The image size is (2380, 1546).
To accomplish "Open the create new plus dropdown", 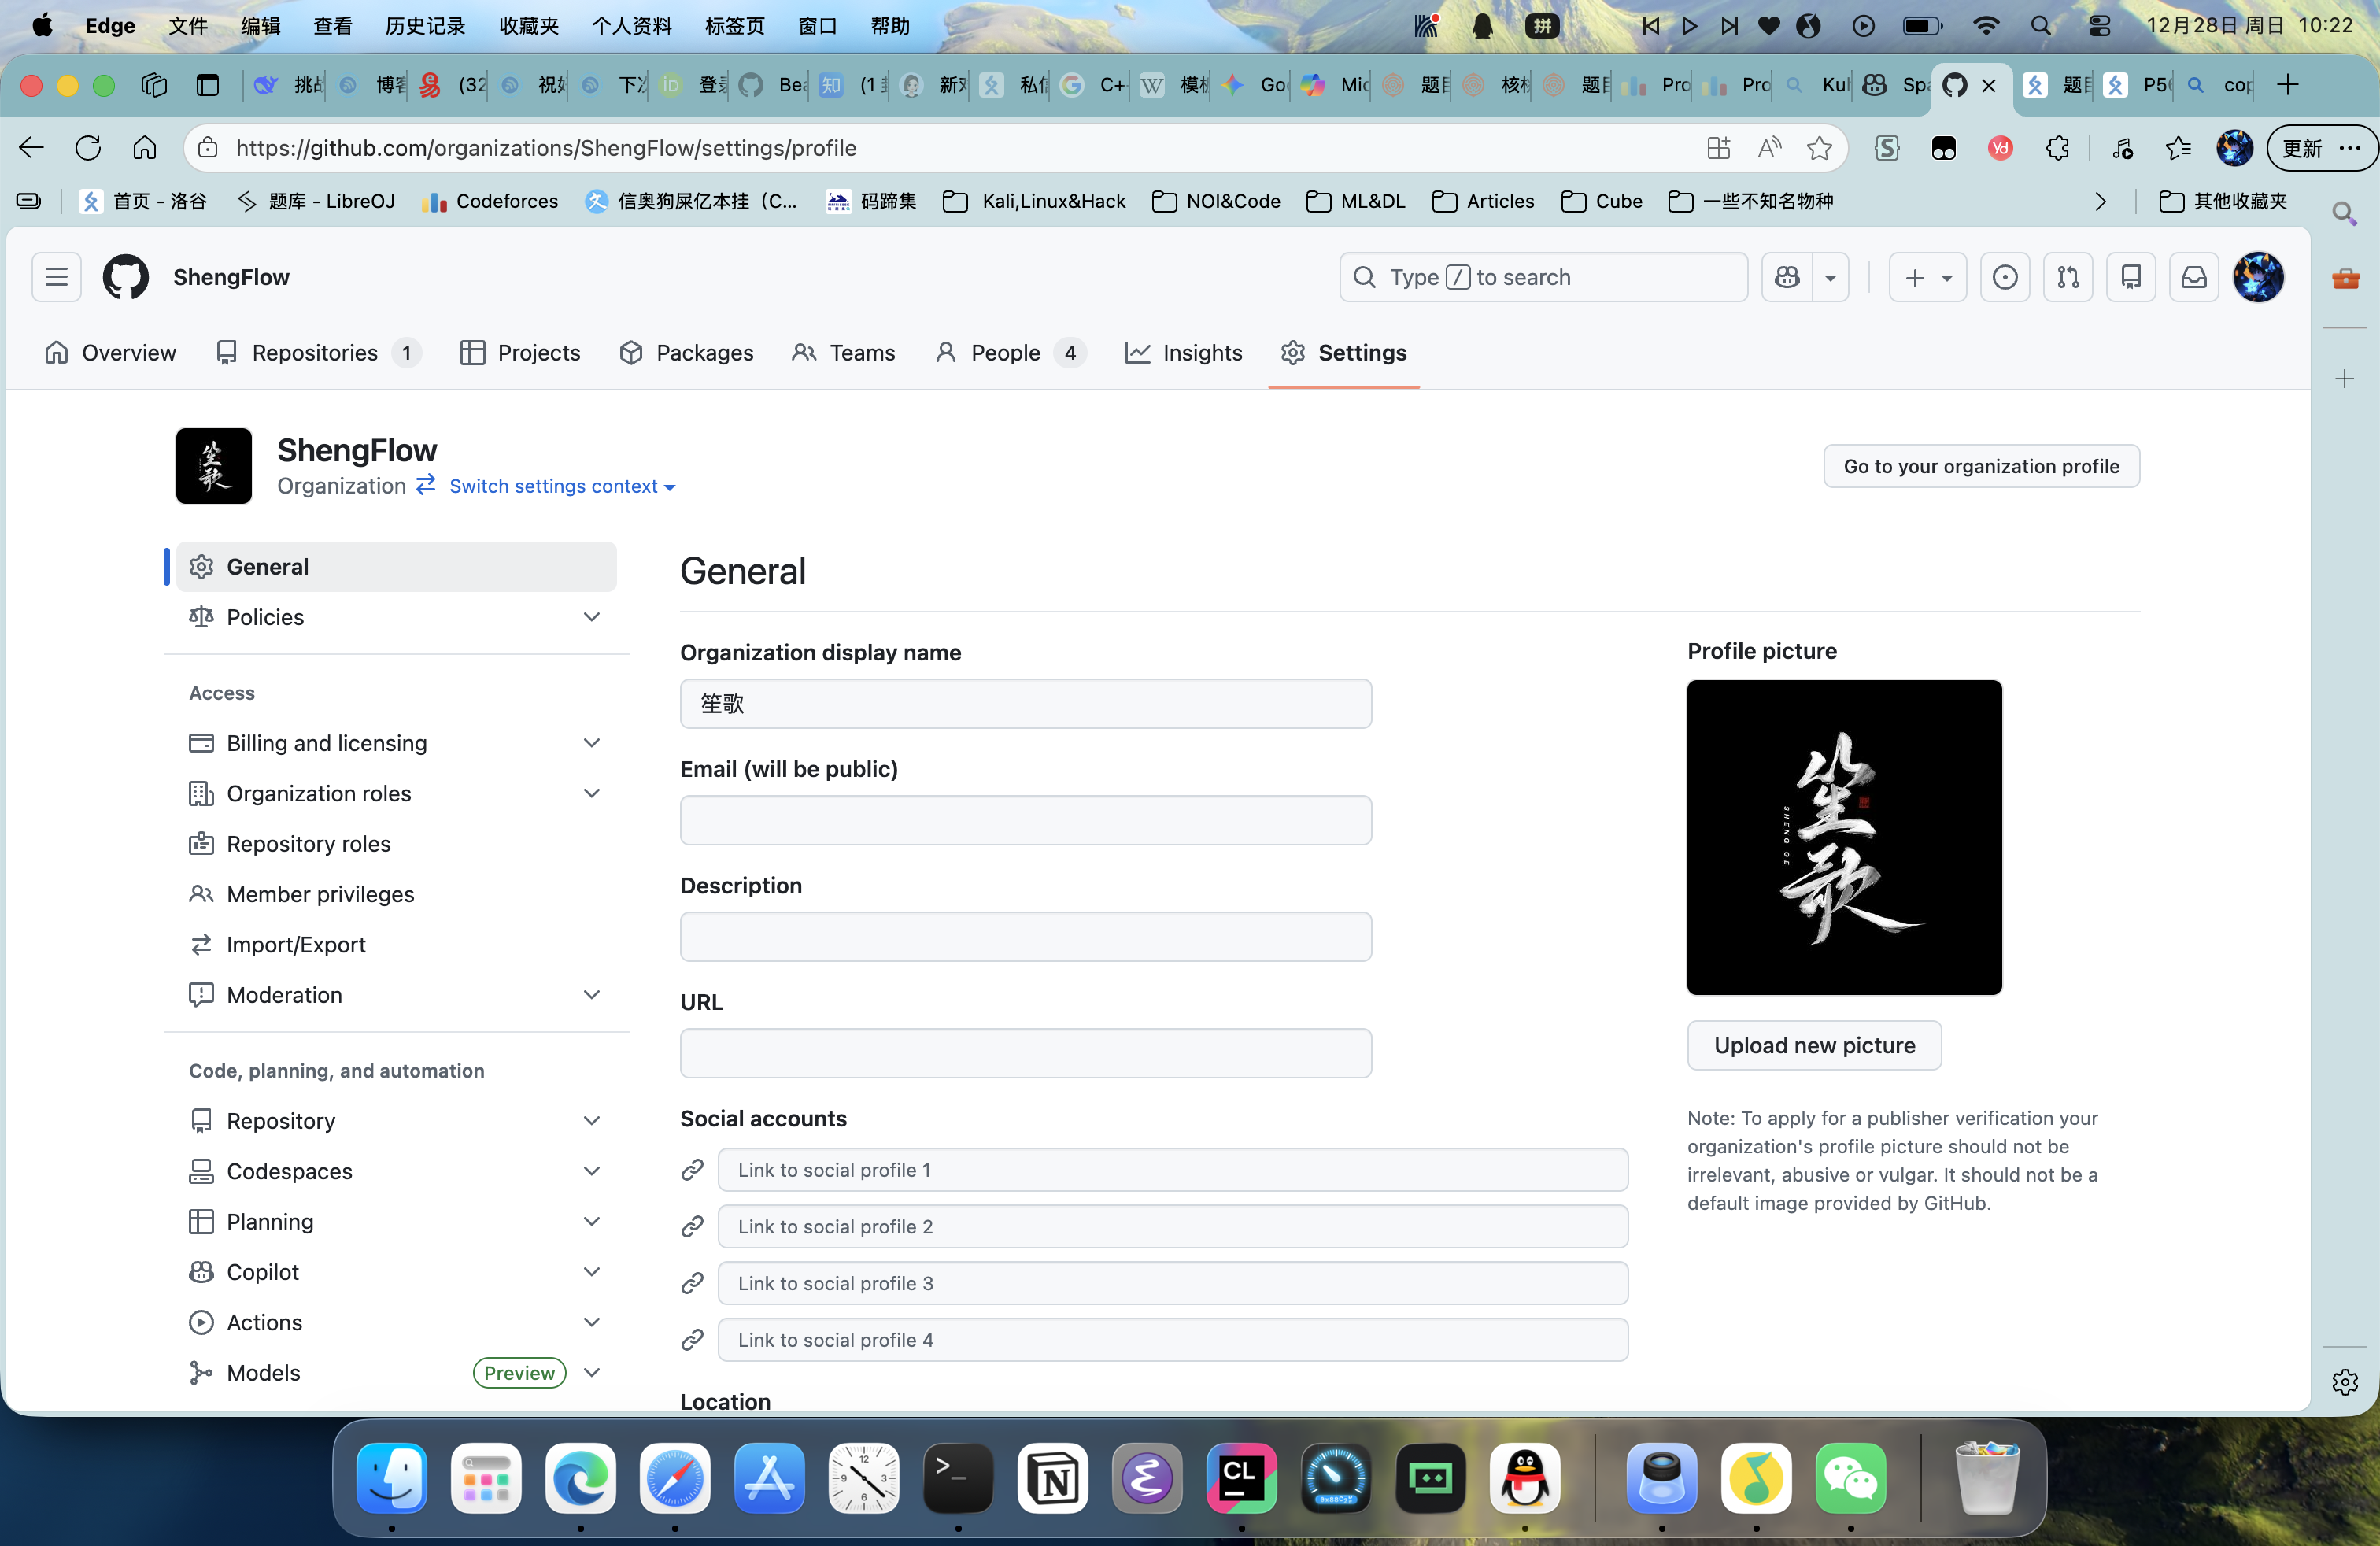I will [x=1926, y=277].
